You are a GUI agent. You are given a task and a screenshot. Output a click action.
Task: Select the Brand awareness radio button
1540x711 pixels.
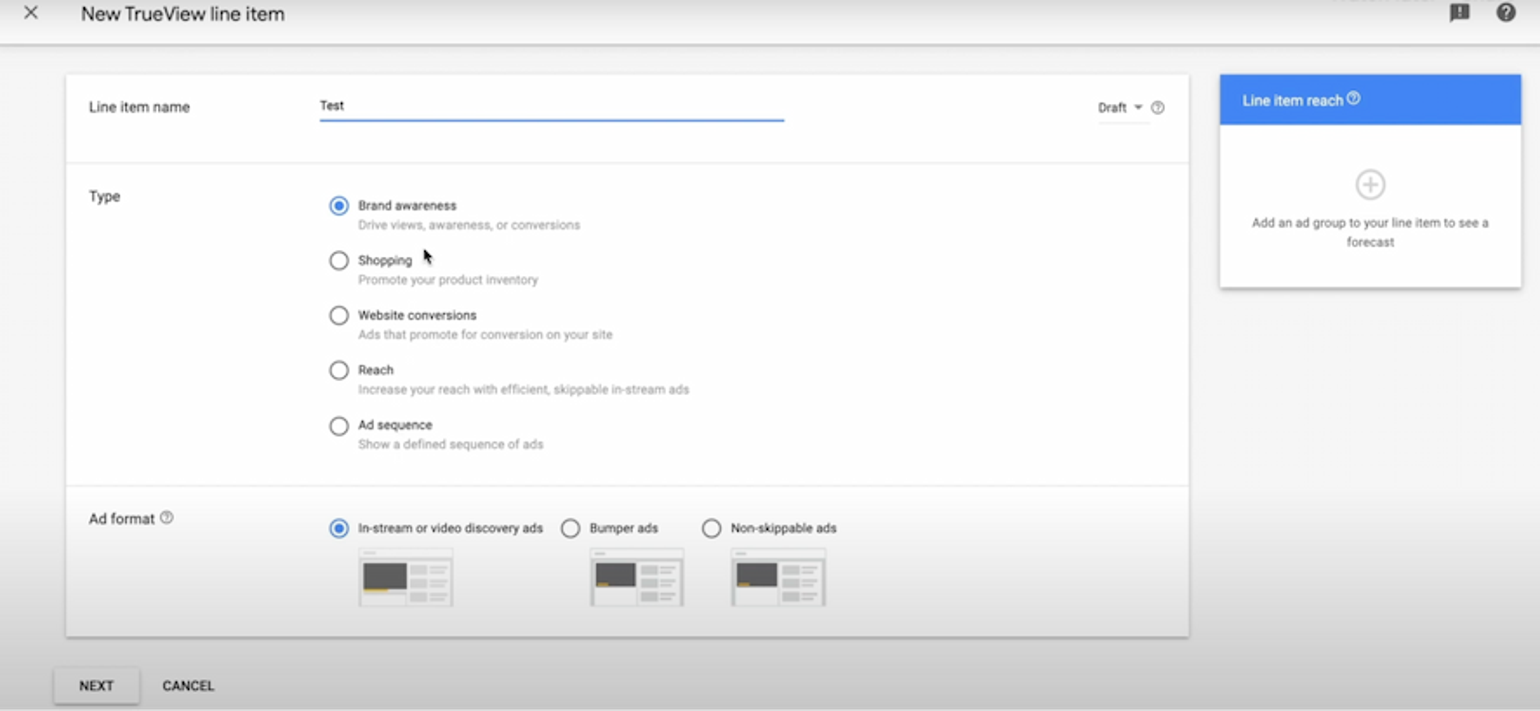pos(339,205)
